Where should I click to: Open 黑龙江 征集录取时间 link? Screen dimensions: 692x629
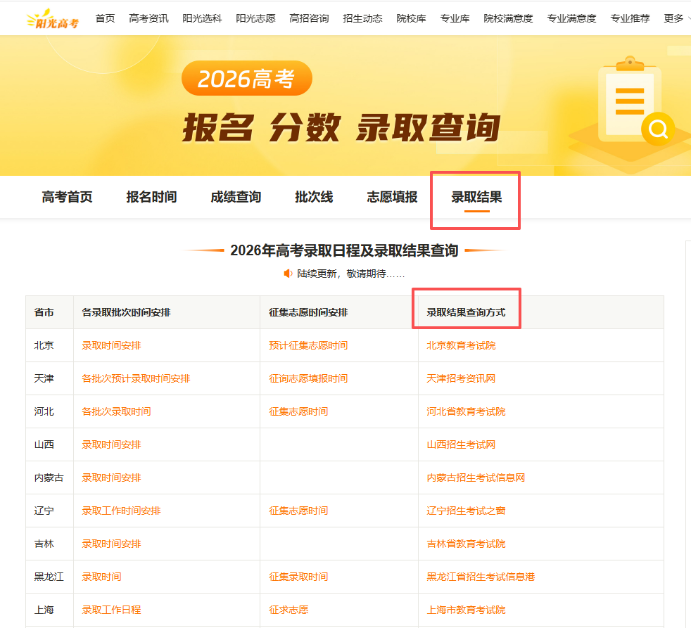click(x=298, y=577)
